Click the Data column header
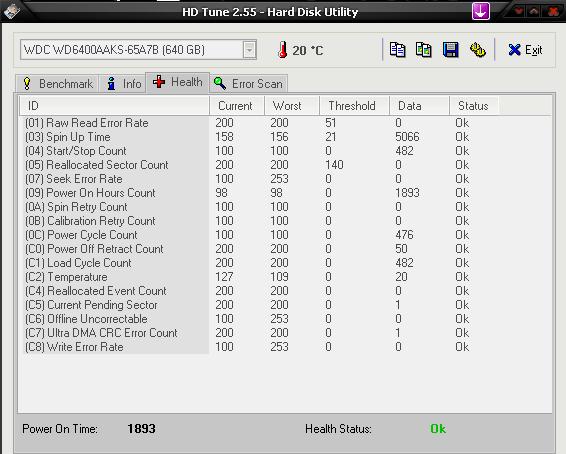Screen dimensions: 566x454 pos(419,106)
